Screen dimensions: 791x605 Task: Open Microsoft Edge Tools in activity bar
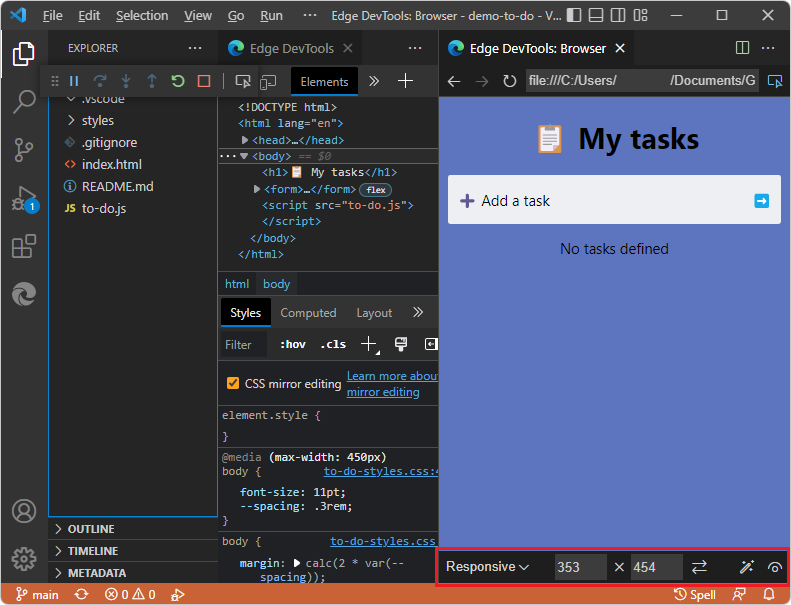point(24,294)
